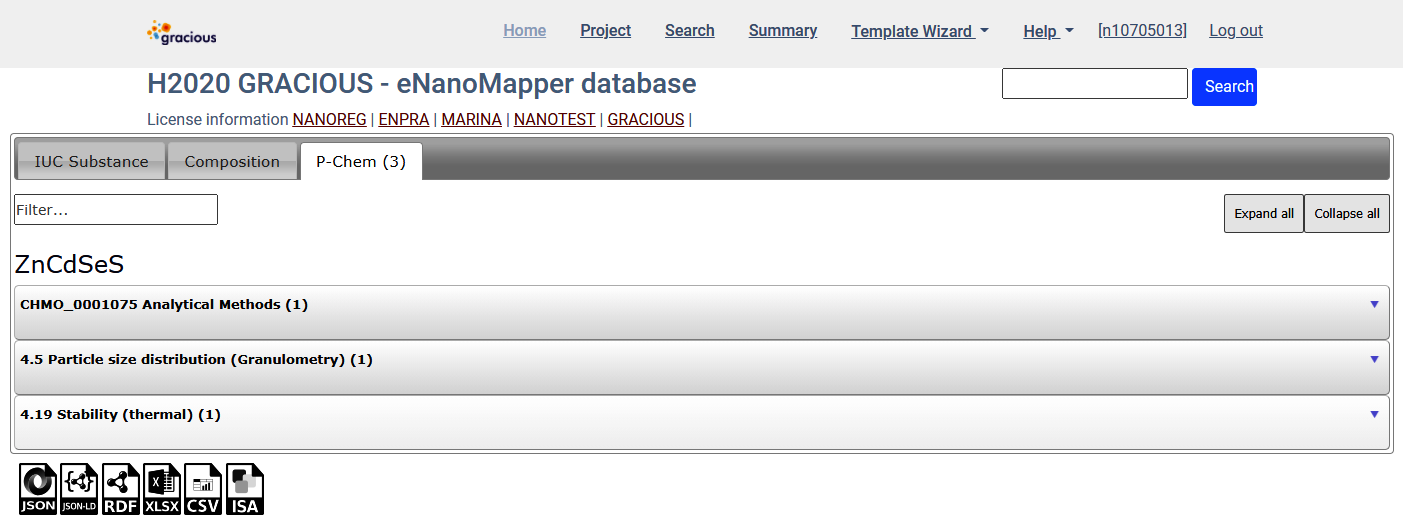Click the Filter input field
The height and width of the screenshot is (526, 1403).
[x=116, y=210]
